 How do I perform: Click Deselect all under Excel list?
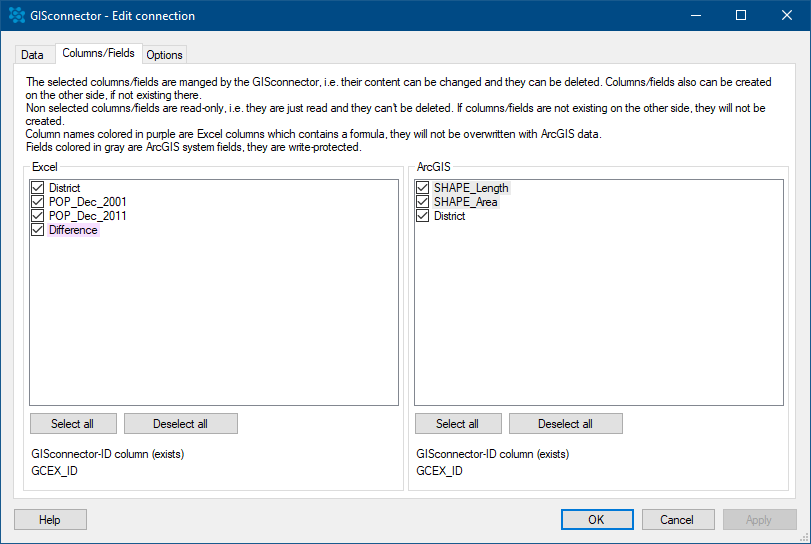tap(181, 424)
